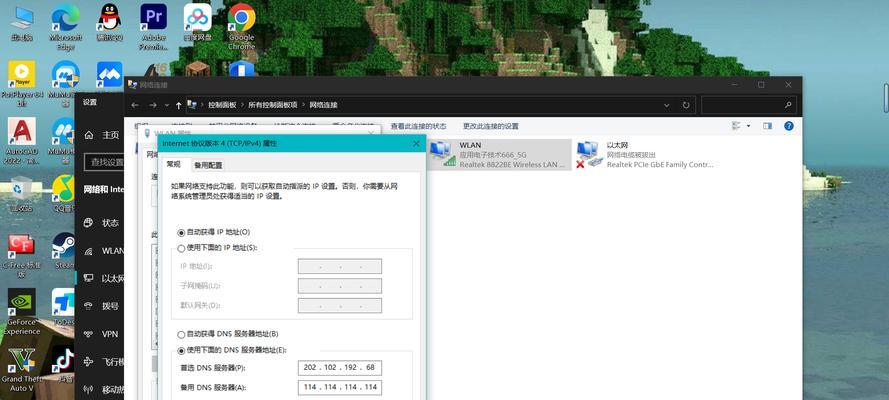Viewport: 889px width, 400px height.
Task: Open the Adobe Premiere Pro desktop shortcut
Action: tap(153, 25)
